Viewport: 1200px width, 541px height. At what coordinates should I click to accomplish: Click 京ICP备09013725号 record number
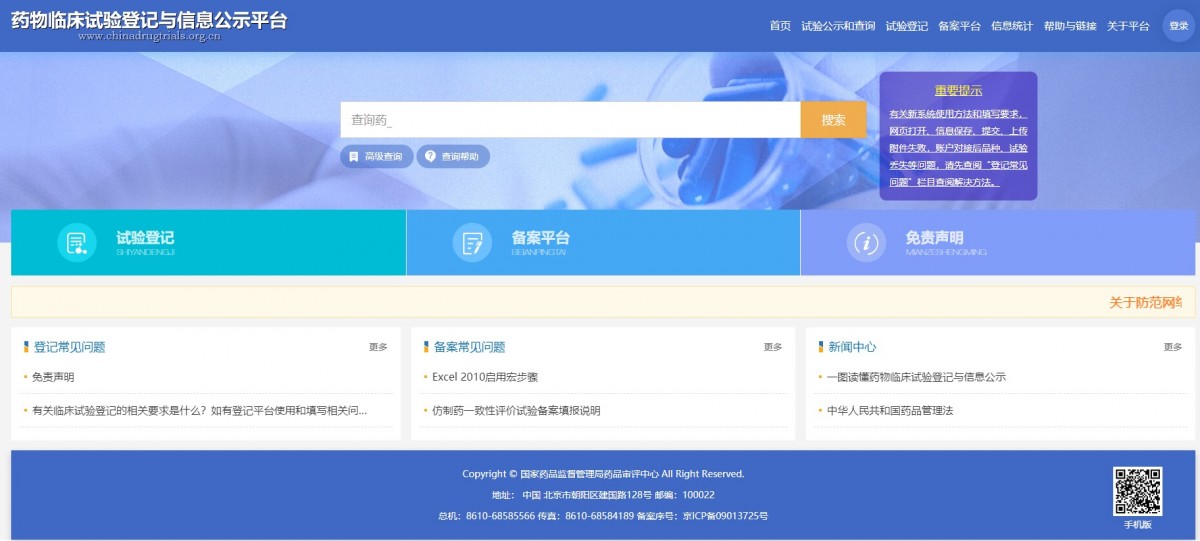click(x=725, y=516)
